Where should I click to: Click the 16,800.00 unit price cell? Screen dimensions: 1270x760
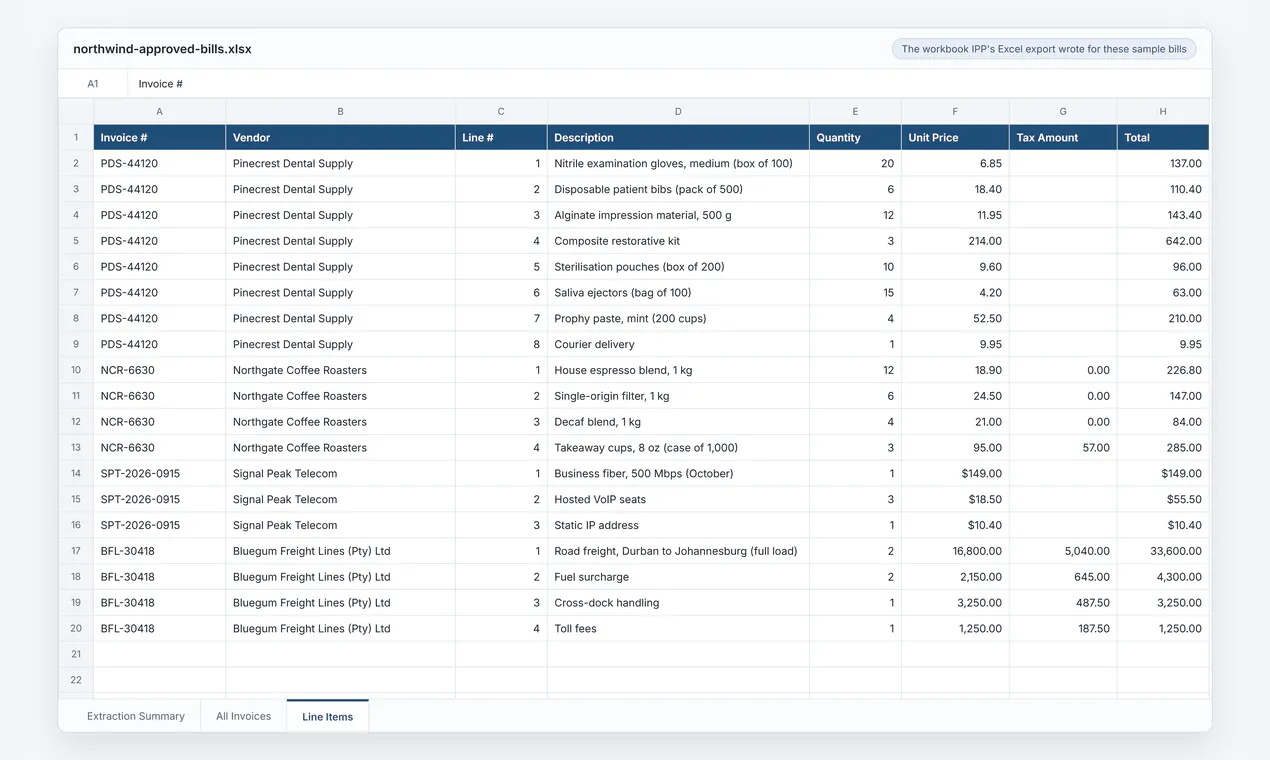coord(955,551)
